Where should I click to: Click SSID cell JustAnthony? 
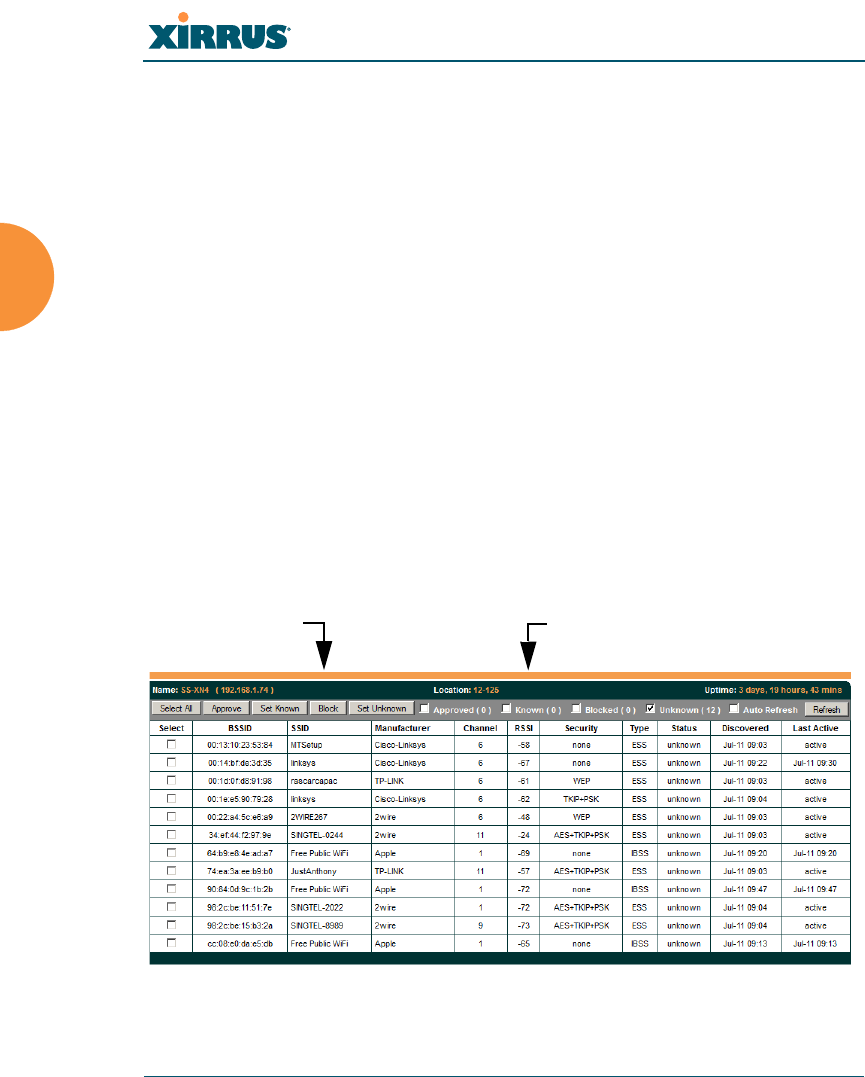(313, 872)
